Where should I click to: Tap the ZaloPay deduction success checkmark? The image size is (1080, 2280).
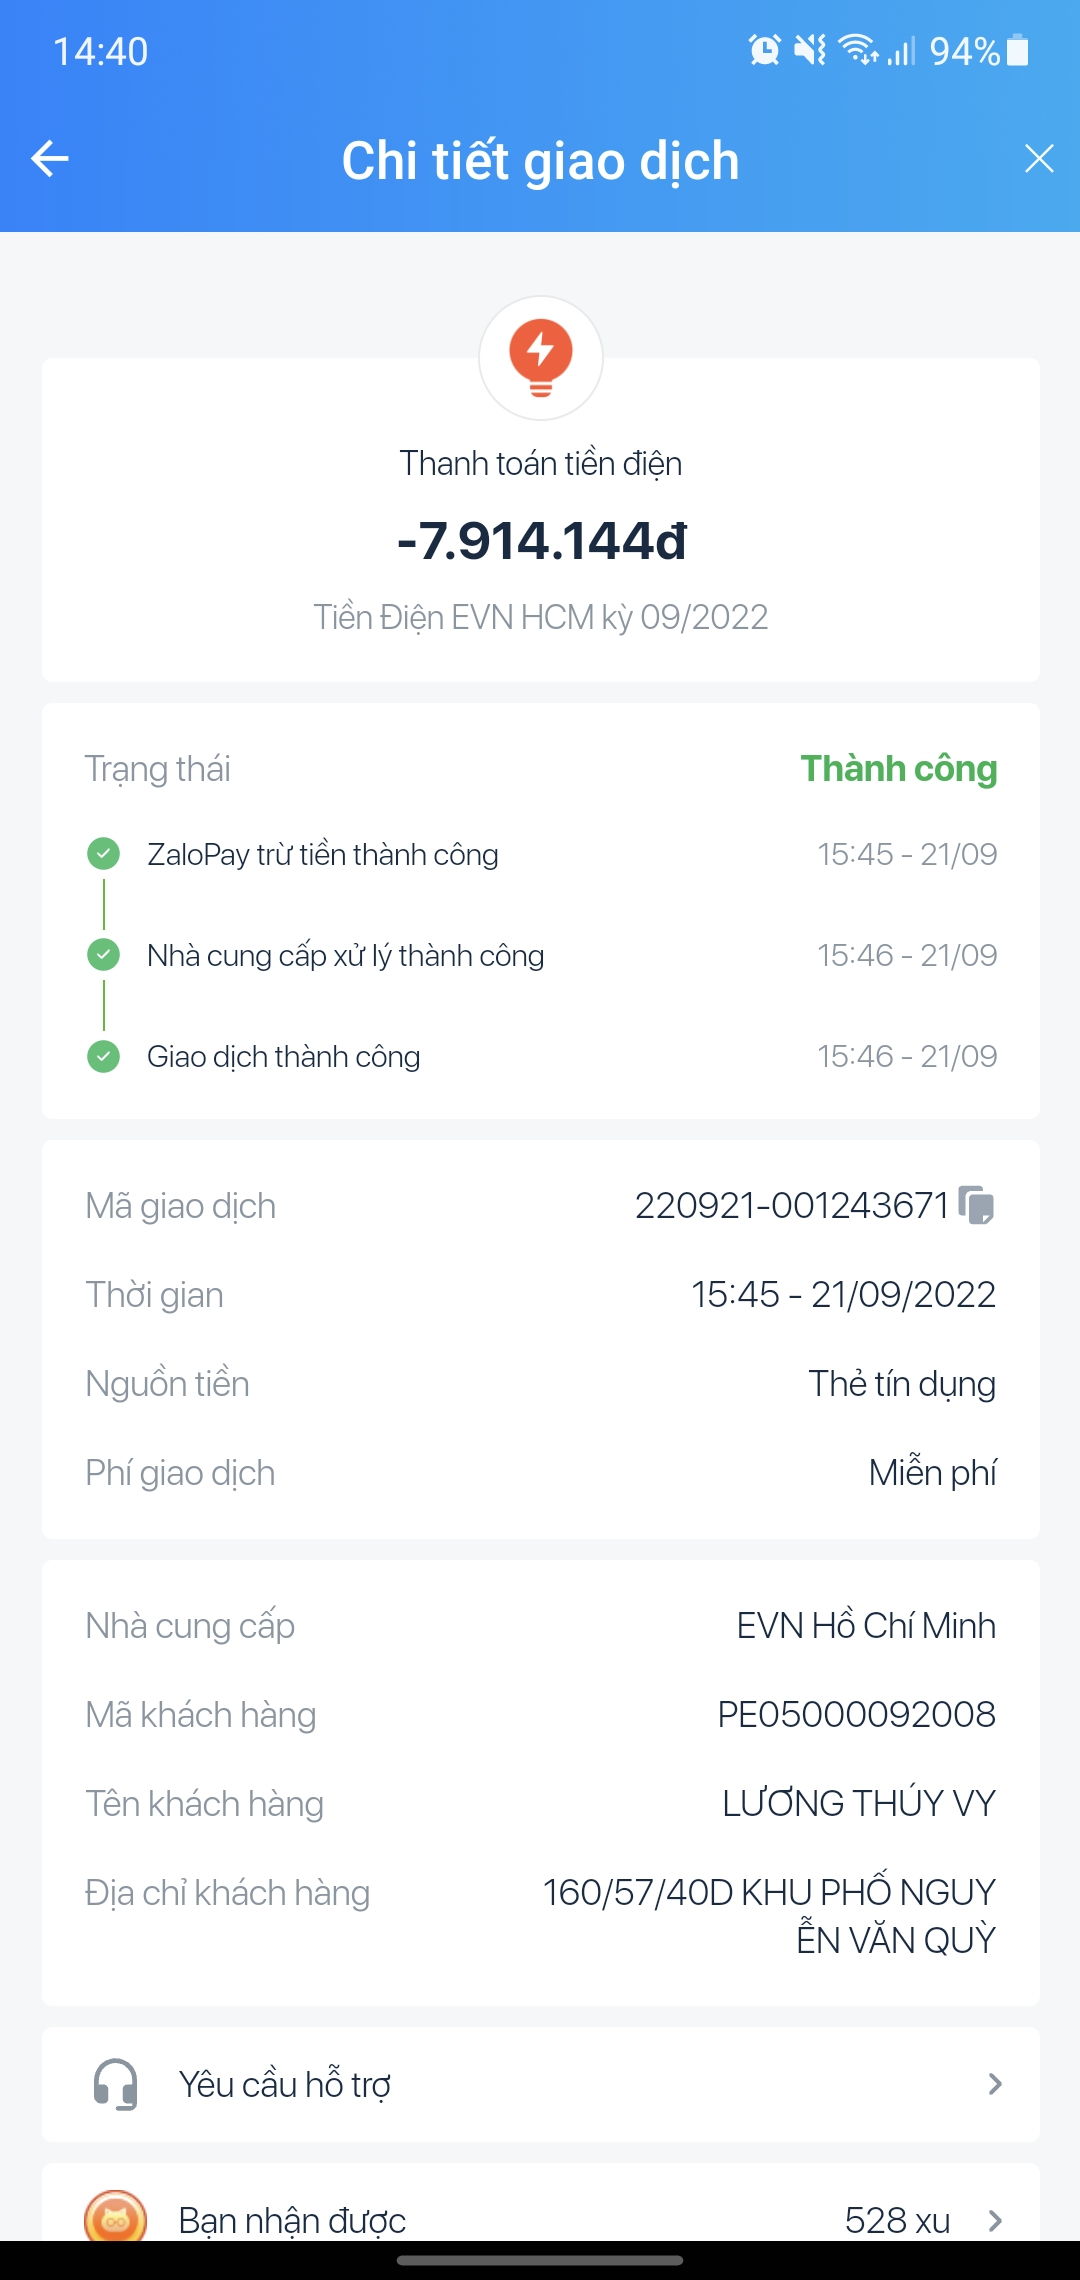tap(104, 854)
